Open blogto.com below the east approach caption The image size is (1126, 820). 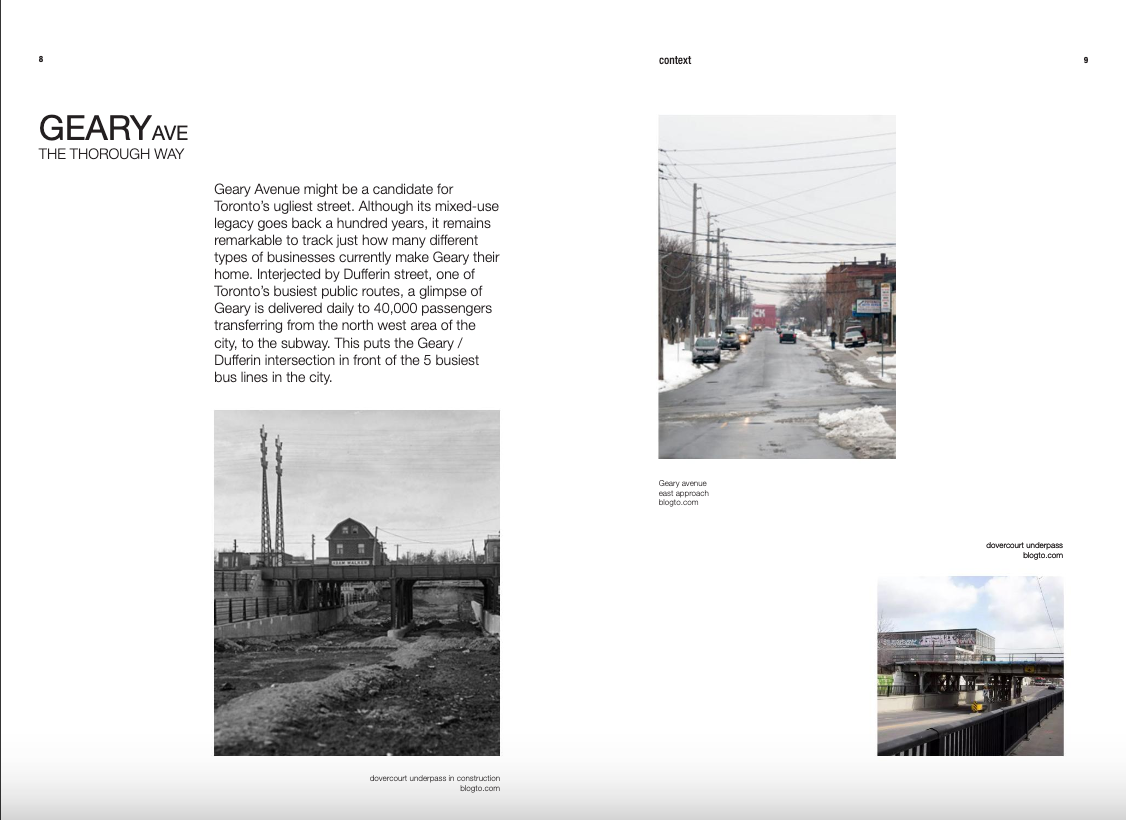coord(678,502)
